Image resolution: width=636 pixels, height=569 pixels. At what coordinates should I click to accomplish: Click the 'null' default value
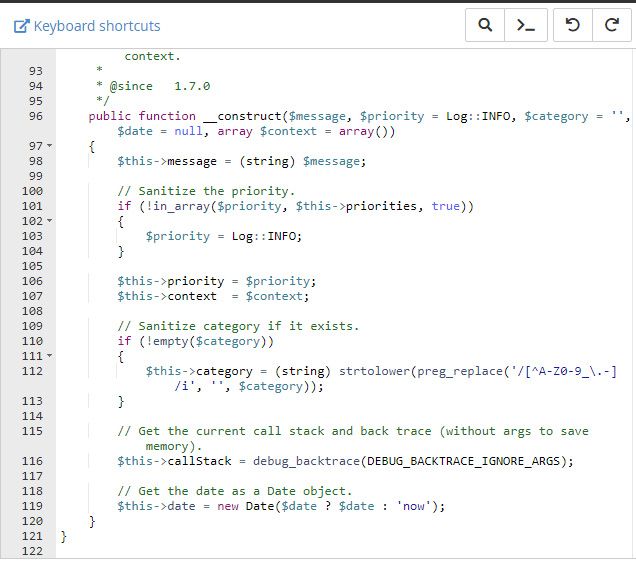pyautogui.click(x=188, y=131)
